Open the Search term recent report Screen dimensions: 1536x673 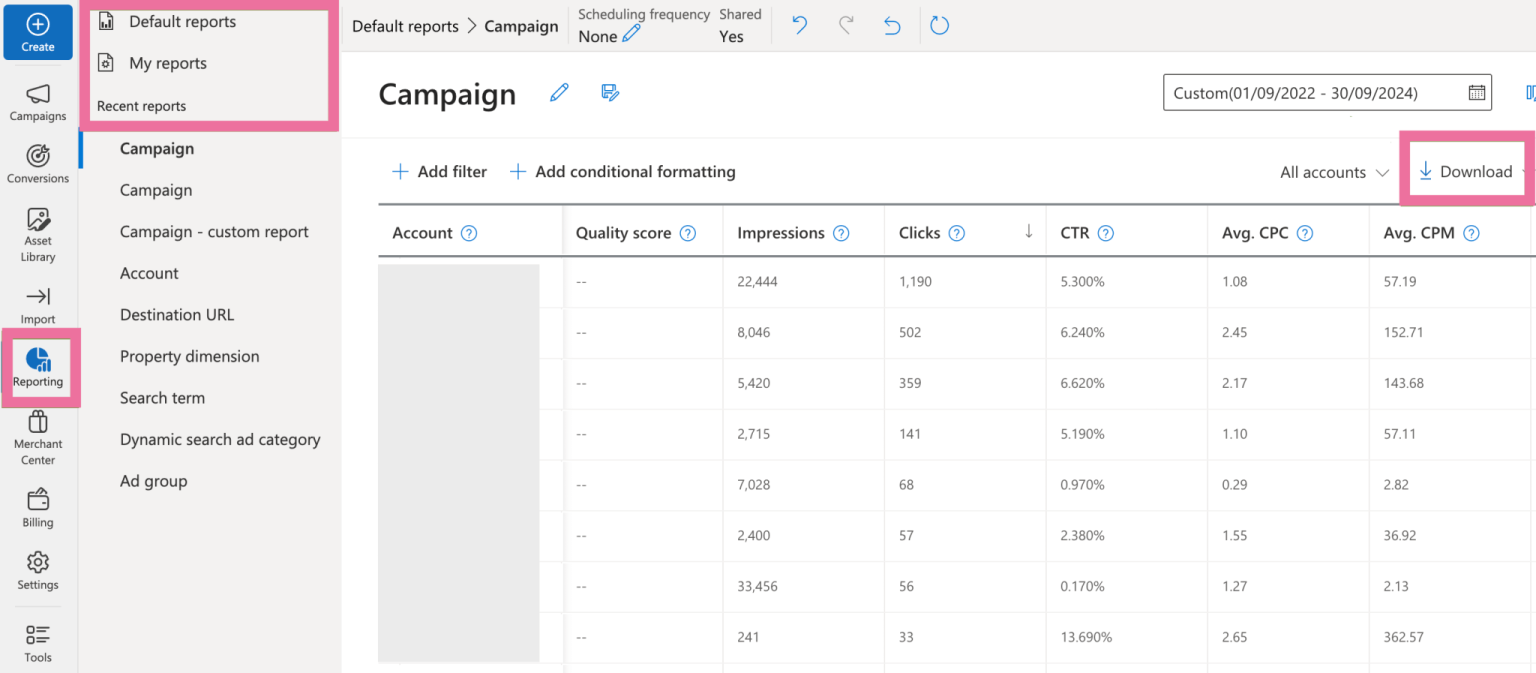162,397
